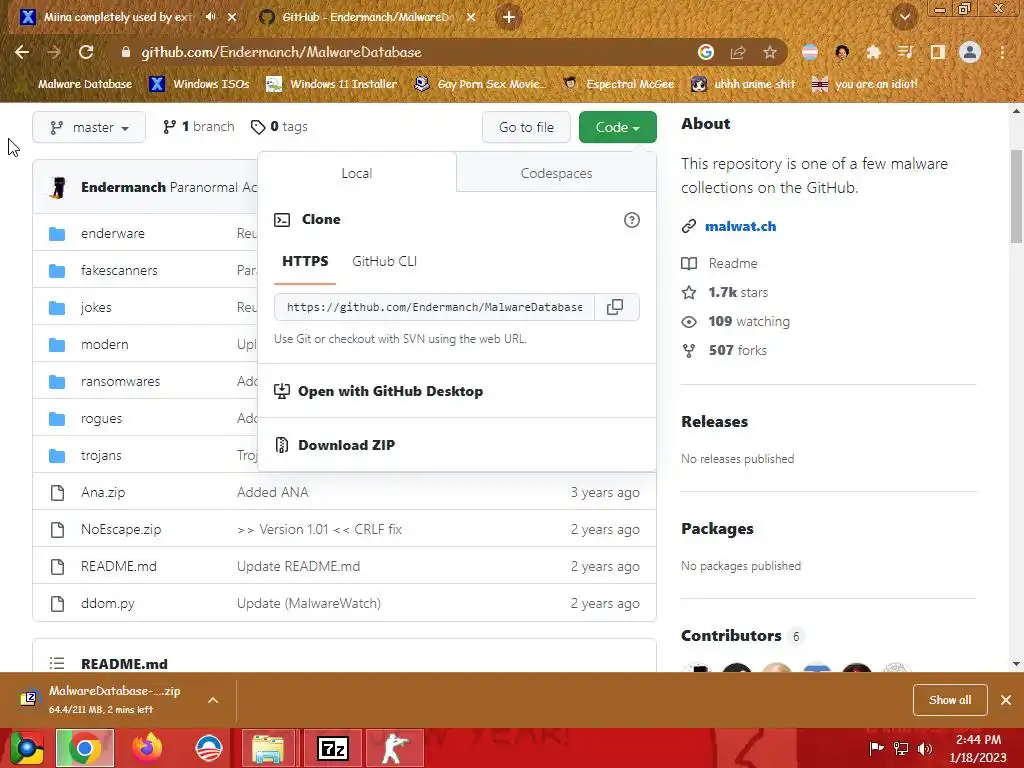Open the NoEscape.zip file
1024x768 pixels.
(x=121, y=530)
